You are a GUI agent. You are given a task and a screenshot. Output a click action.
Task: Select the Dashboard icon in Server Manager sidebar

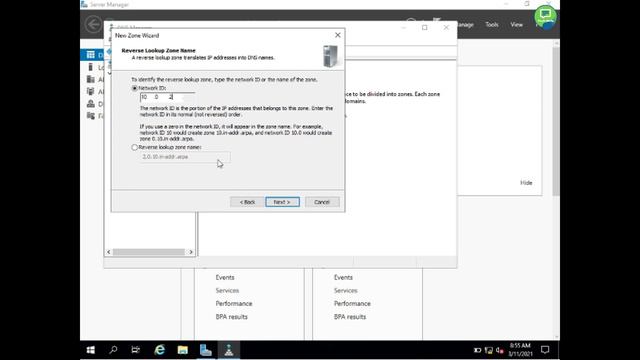91,55
